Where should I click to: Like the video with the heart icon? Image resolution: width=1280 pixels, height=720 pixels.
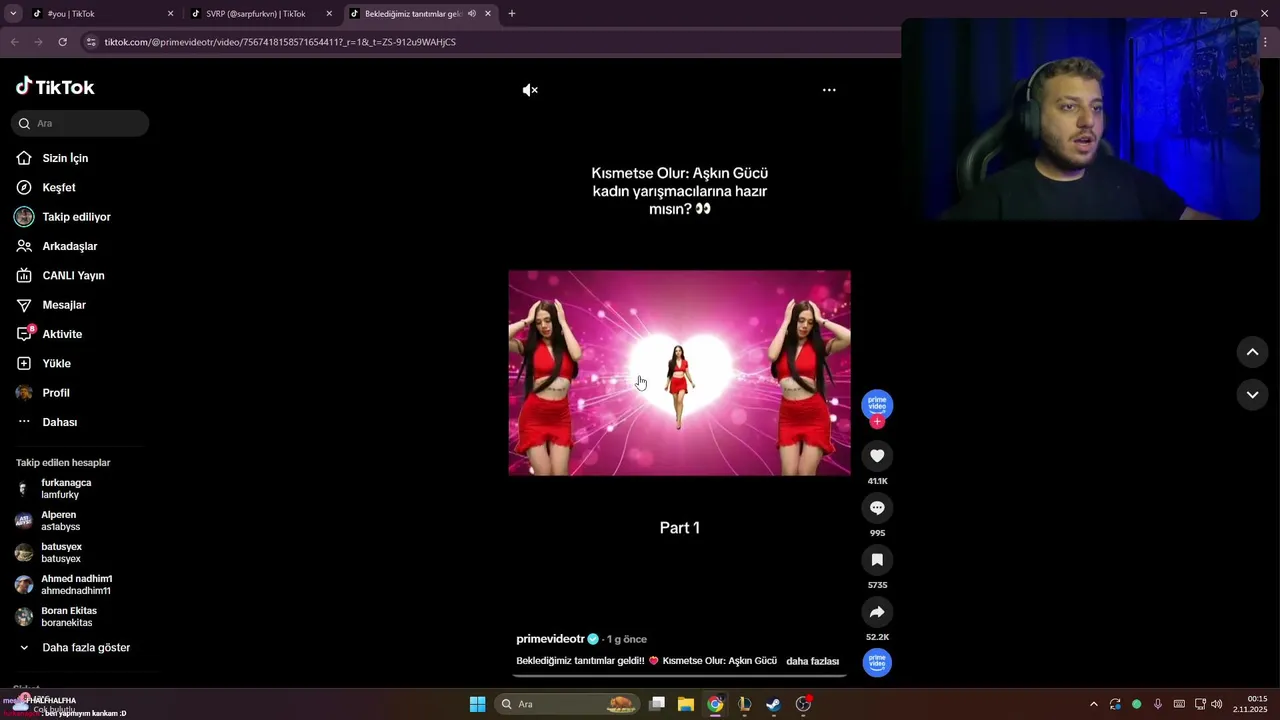pos(877,456)
